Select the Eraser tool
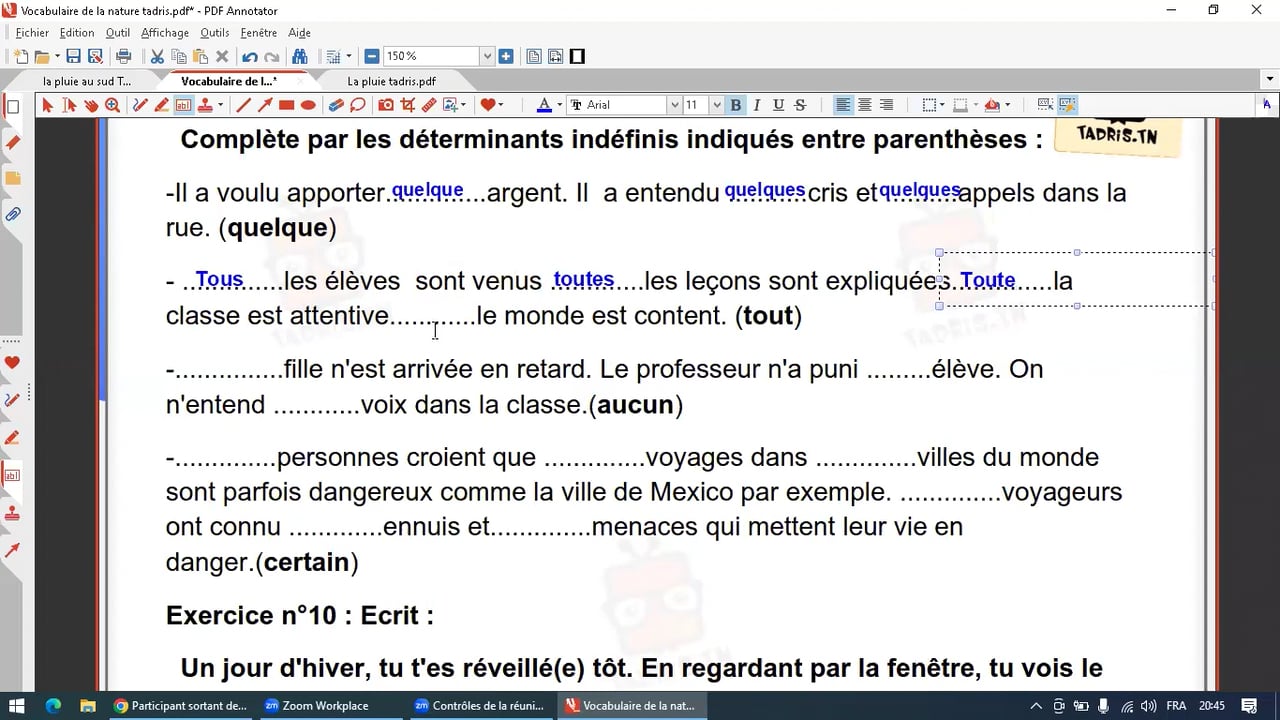1280x720 pixels. (x=336, y=105)
